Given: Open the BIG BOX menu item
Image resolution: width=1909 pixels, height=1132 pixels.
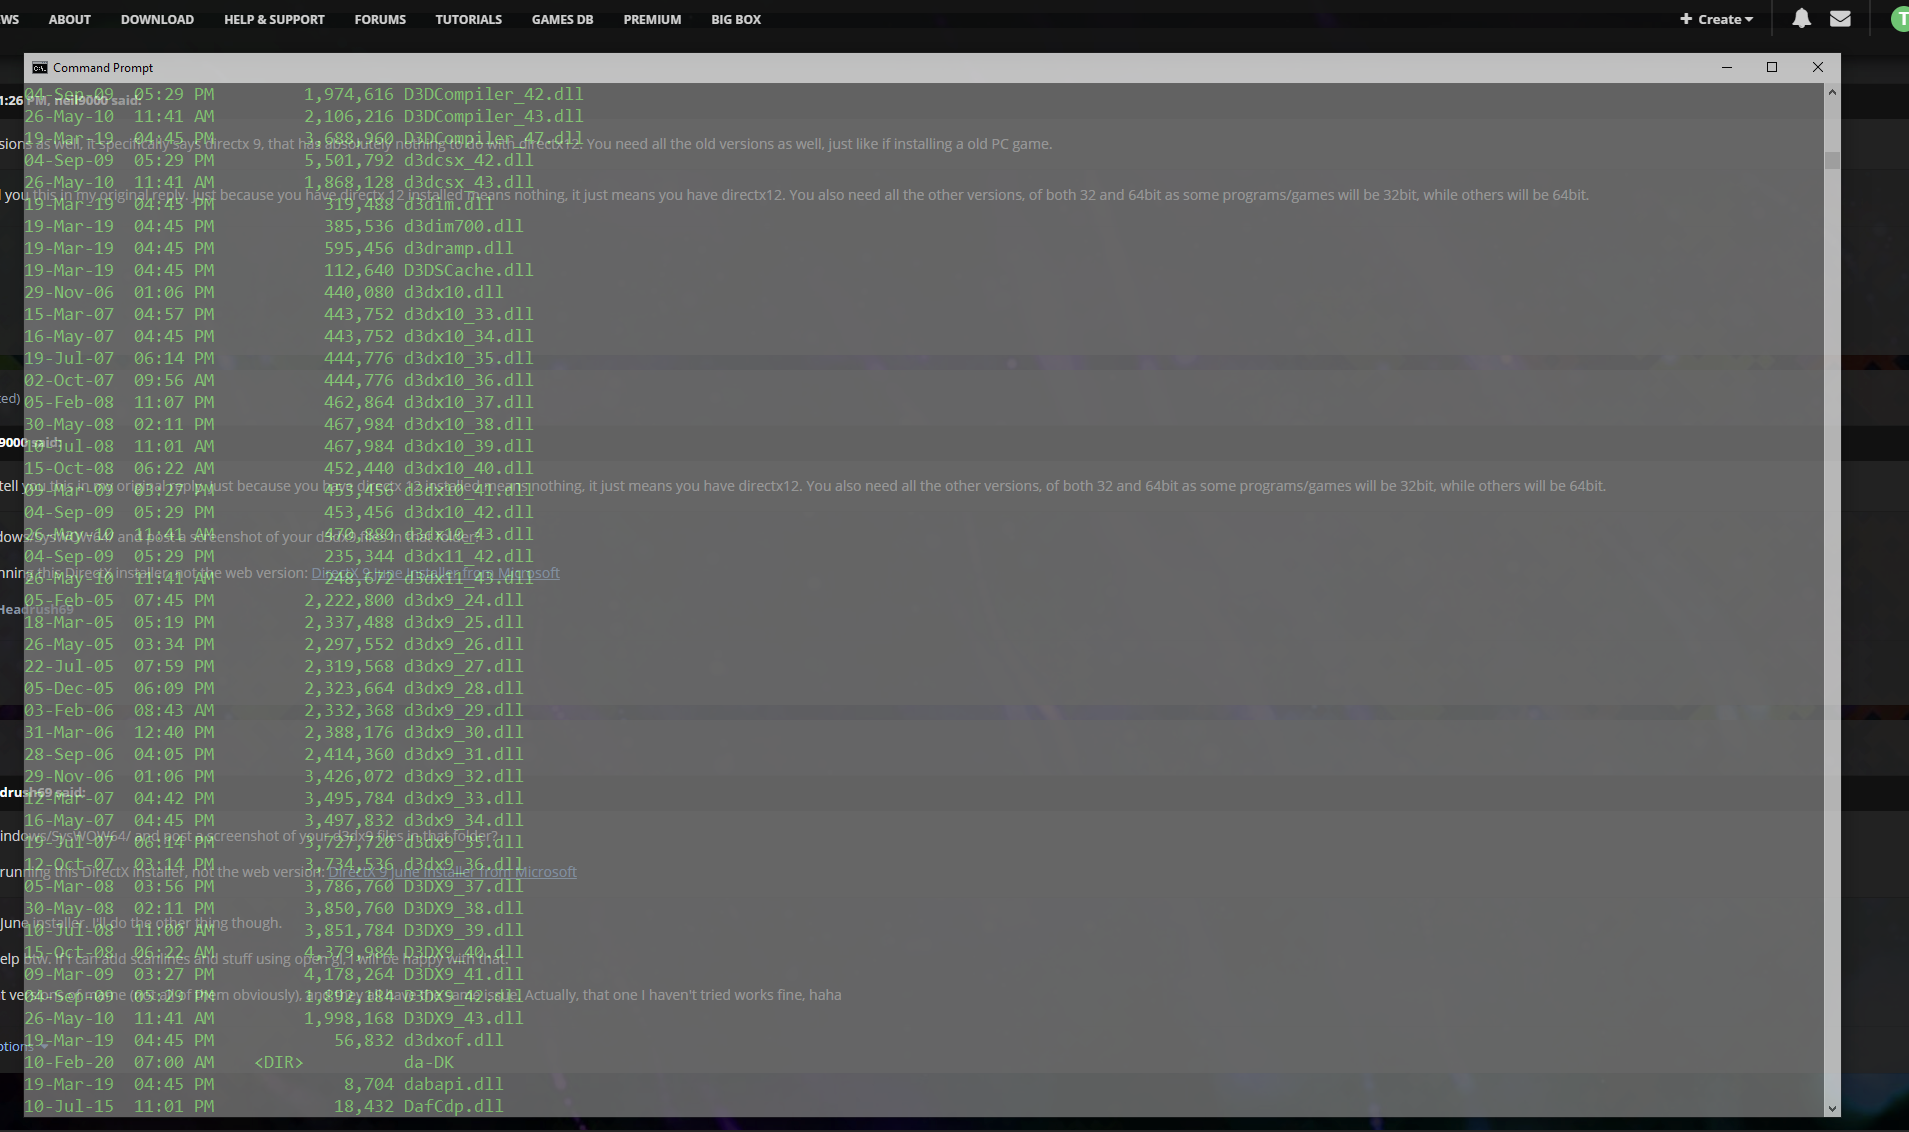Looking at the screenshot, I should point(736,19).
